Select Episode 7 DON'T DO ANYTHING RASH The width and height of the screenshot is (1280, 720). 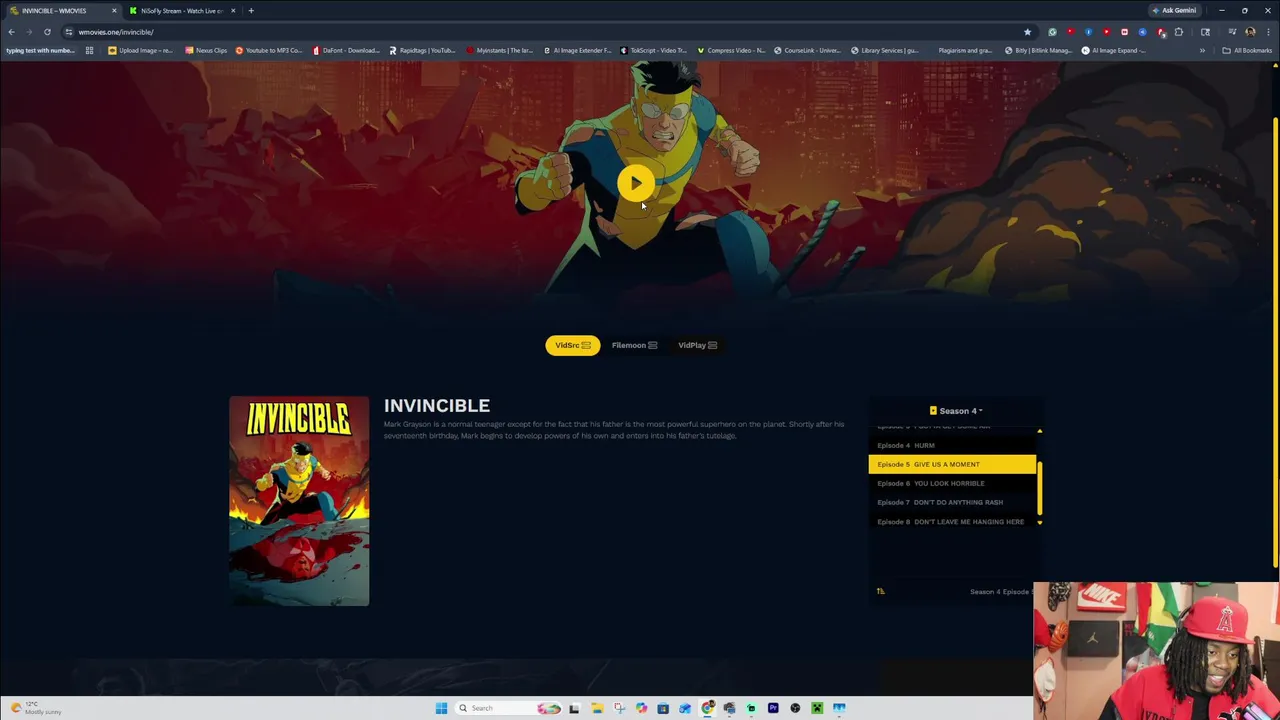pyautogui.click(x=952, y=502)
